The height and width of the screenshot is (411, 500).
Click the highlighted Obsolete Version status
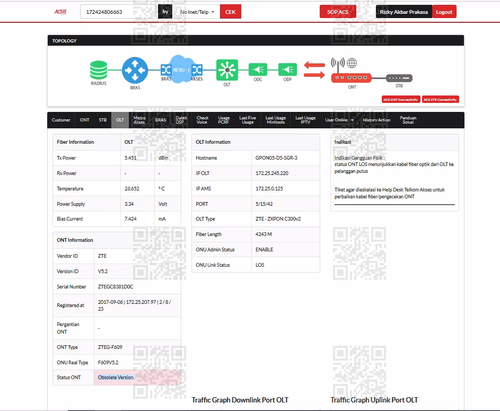116,377
